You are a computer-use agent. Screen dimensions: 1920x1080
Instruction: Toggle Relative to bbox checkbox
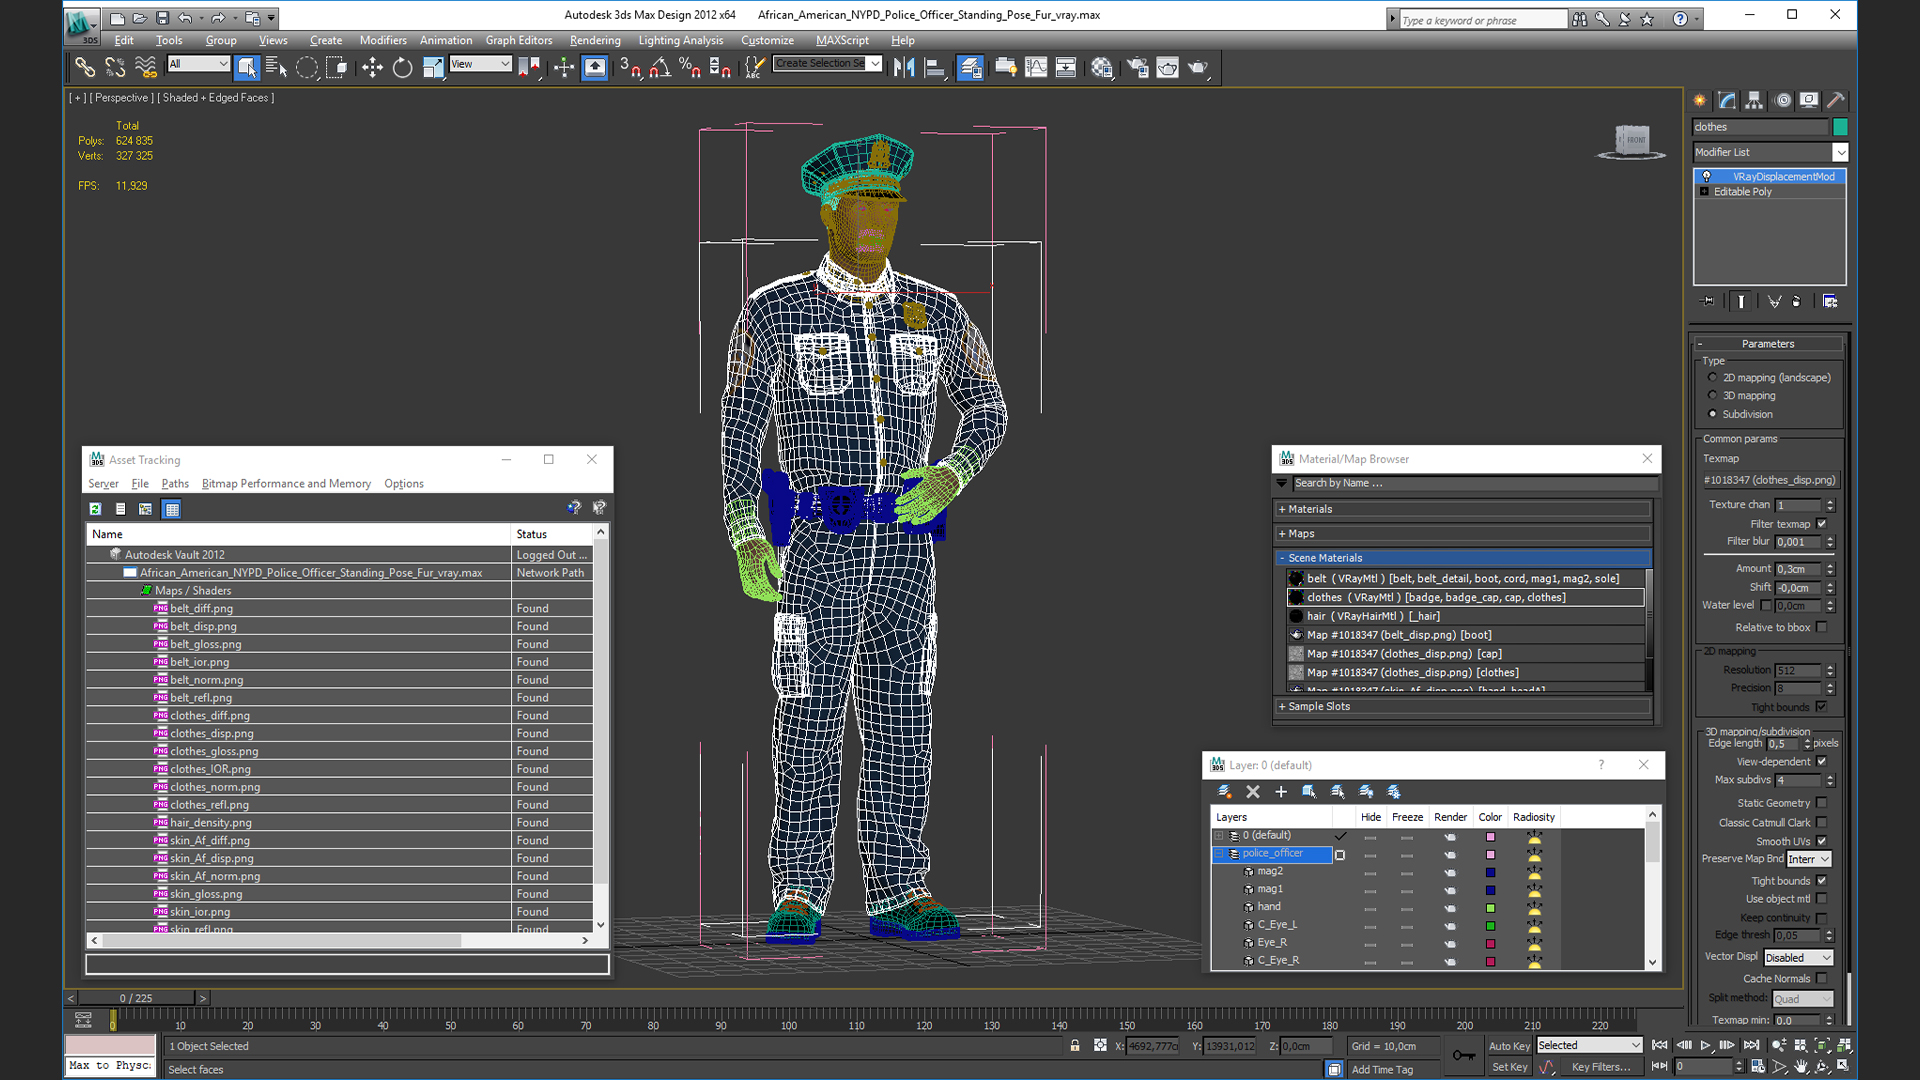1822,627
